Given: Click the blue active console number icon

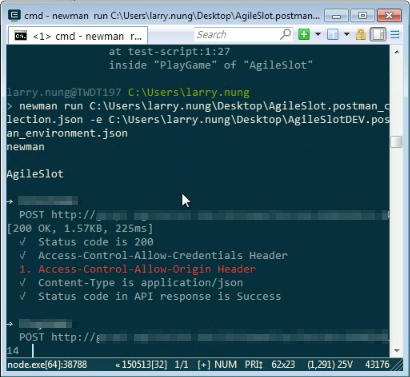Looking at the screenshot, I should [333, 34].
